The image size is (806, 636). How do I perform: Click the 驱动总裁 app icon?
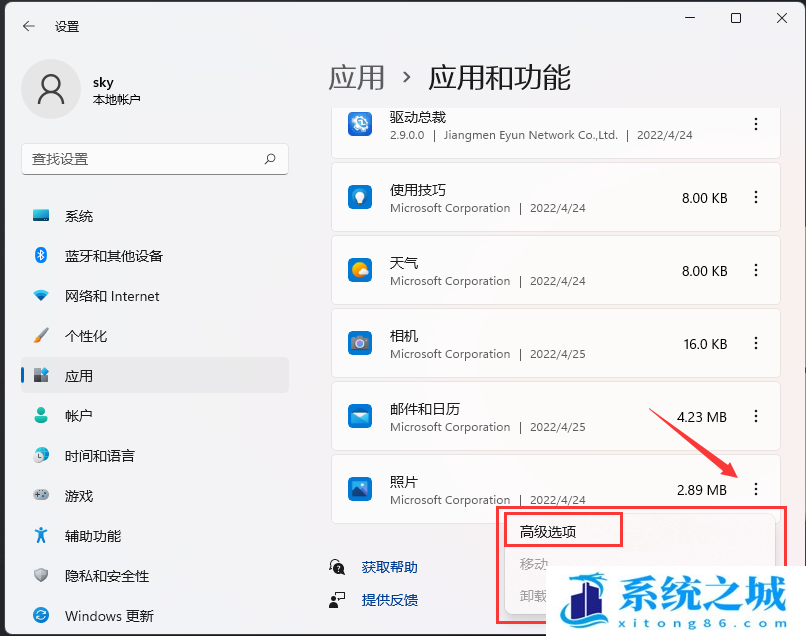[x=360, y=124]
